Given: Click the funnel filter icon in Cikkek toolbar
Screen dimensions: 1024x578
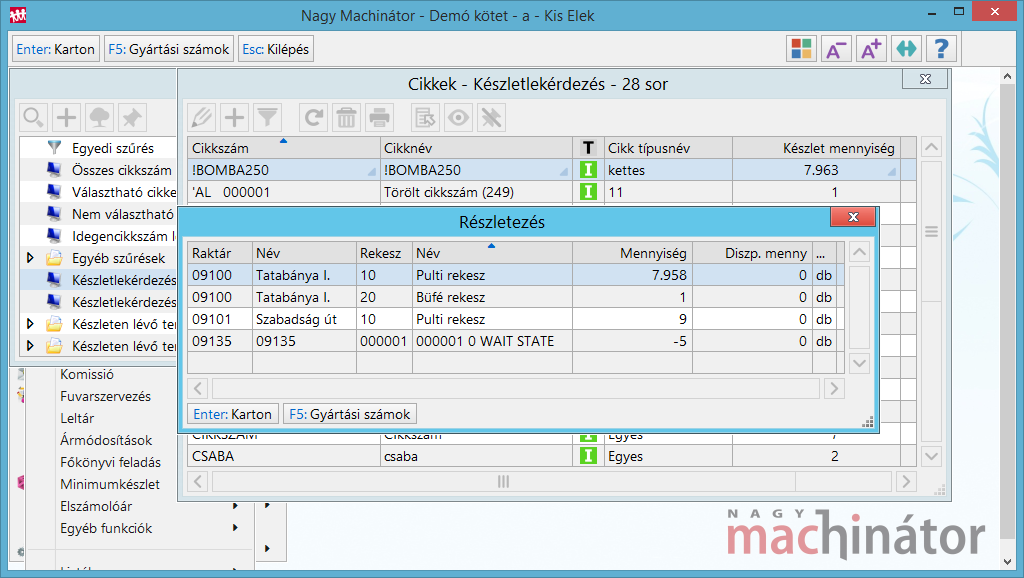Looking at the screenshot, I should (267, 118).
